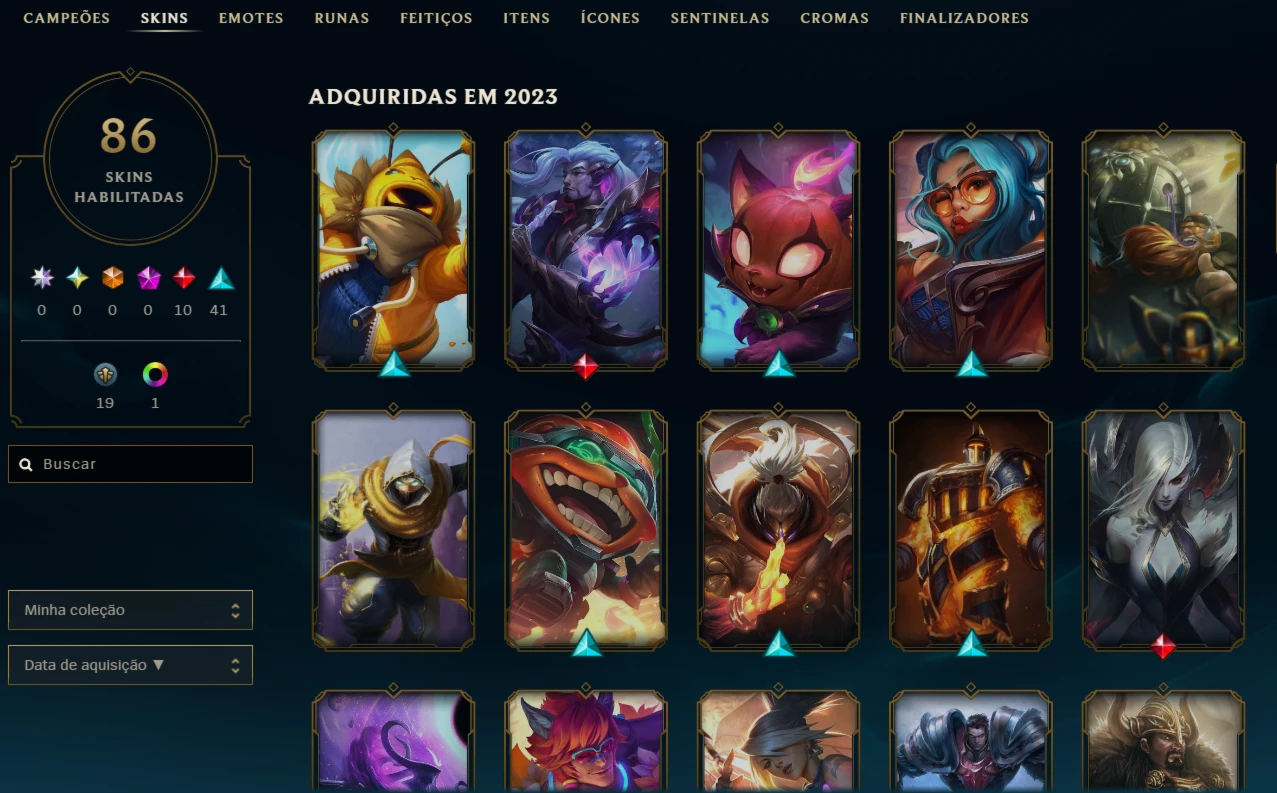Select the white-haired woman skin with red gem
The image size is (1277, 793).
[x=1163, y=530]
